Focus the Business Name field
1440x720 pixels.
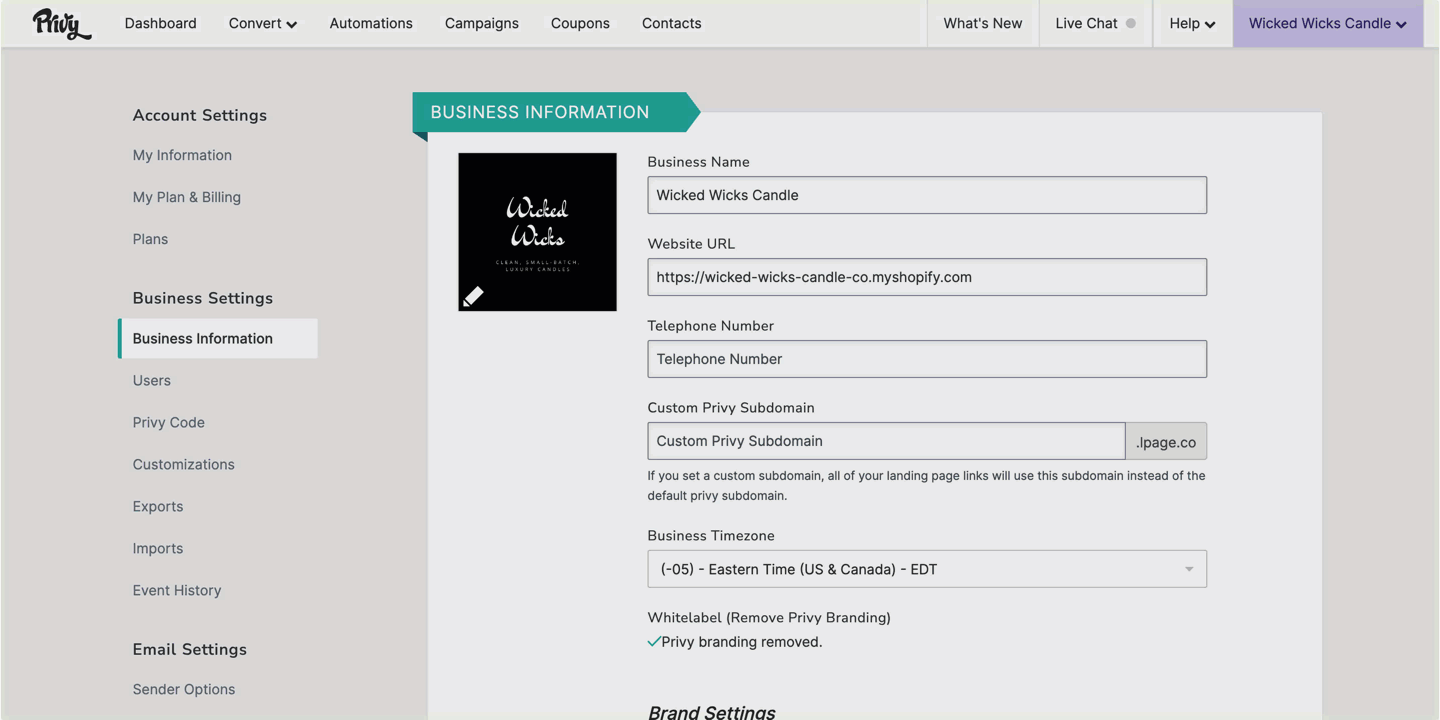[x=927, y=195]
